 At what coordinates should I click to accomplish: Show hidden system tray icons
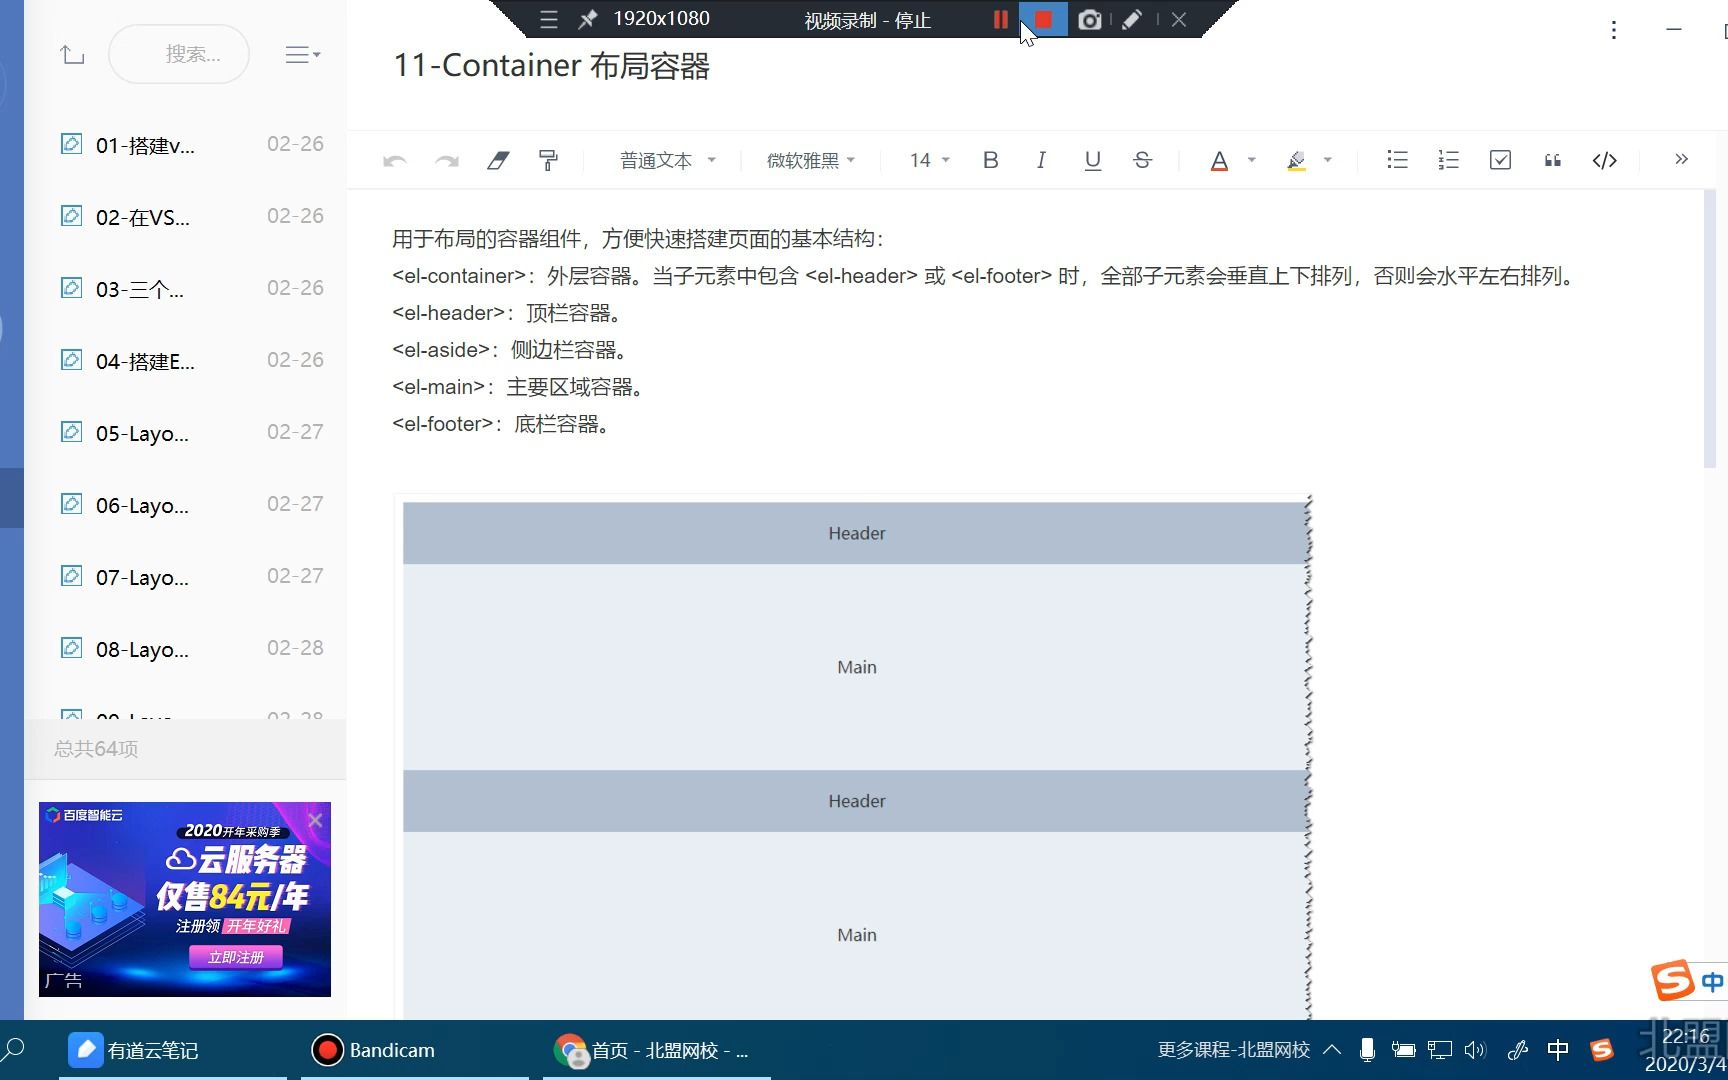pyautogui.click(x=1332, y=1050)
